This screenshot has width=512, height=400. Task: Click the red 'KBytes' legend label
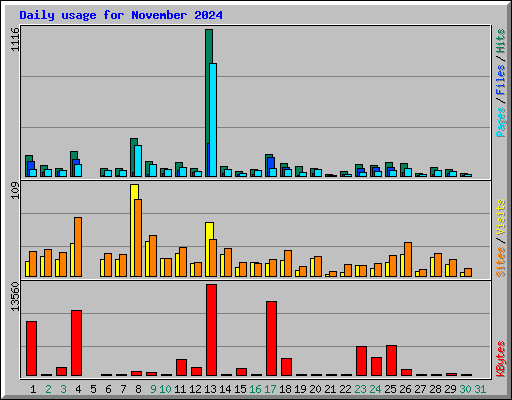tap(501, 359)
